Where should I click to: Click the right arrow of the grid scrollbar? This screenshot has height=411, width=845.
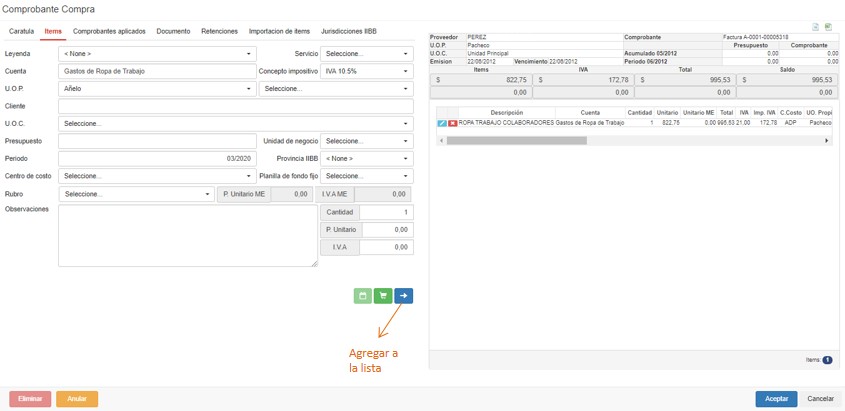point(827,141)
